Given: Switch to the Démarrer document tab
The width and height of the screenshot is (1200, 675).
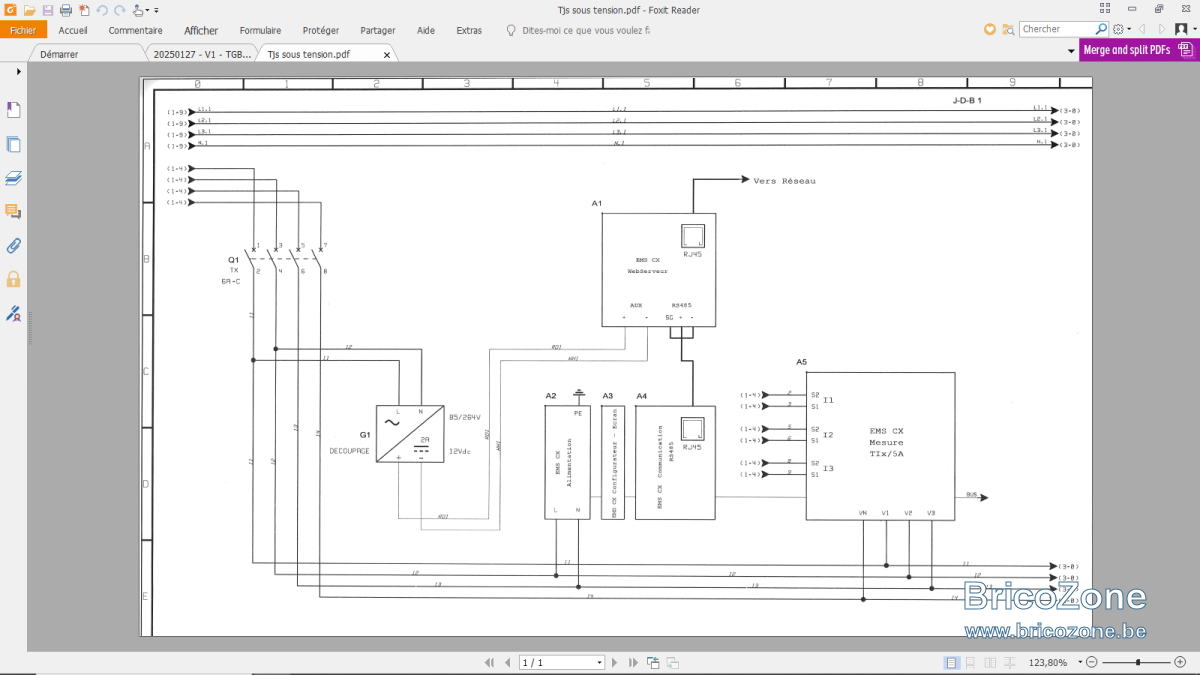Looking at the screenshot, I should pos(59,54).
